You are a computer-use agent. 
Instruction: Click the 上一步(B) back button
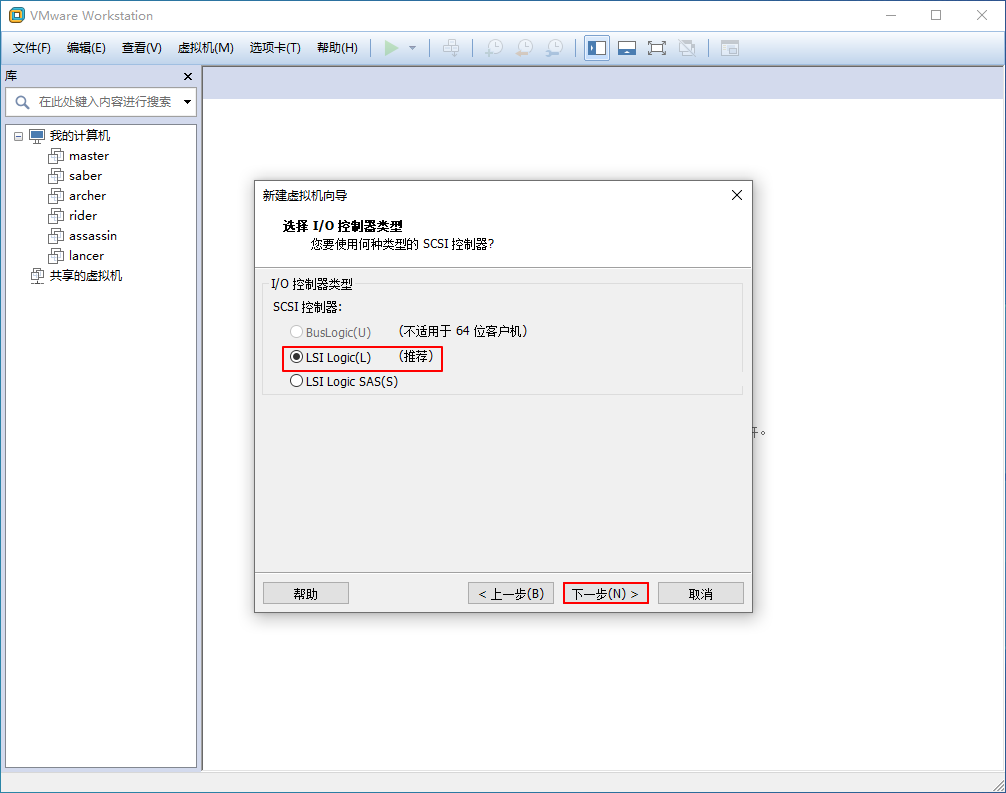pos(511,594)
